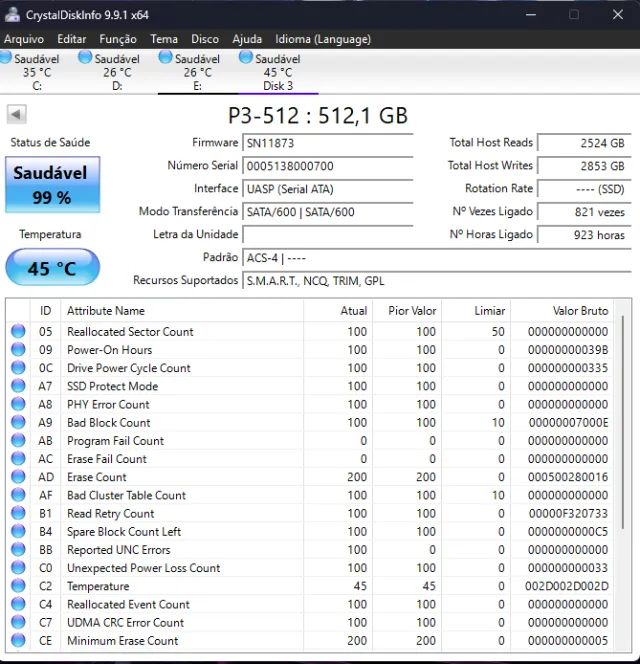Click status icon of Reported UNC Errors row

tap(18, 550)
